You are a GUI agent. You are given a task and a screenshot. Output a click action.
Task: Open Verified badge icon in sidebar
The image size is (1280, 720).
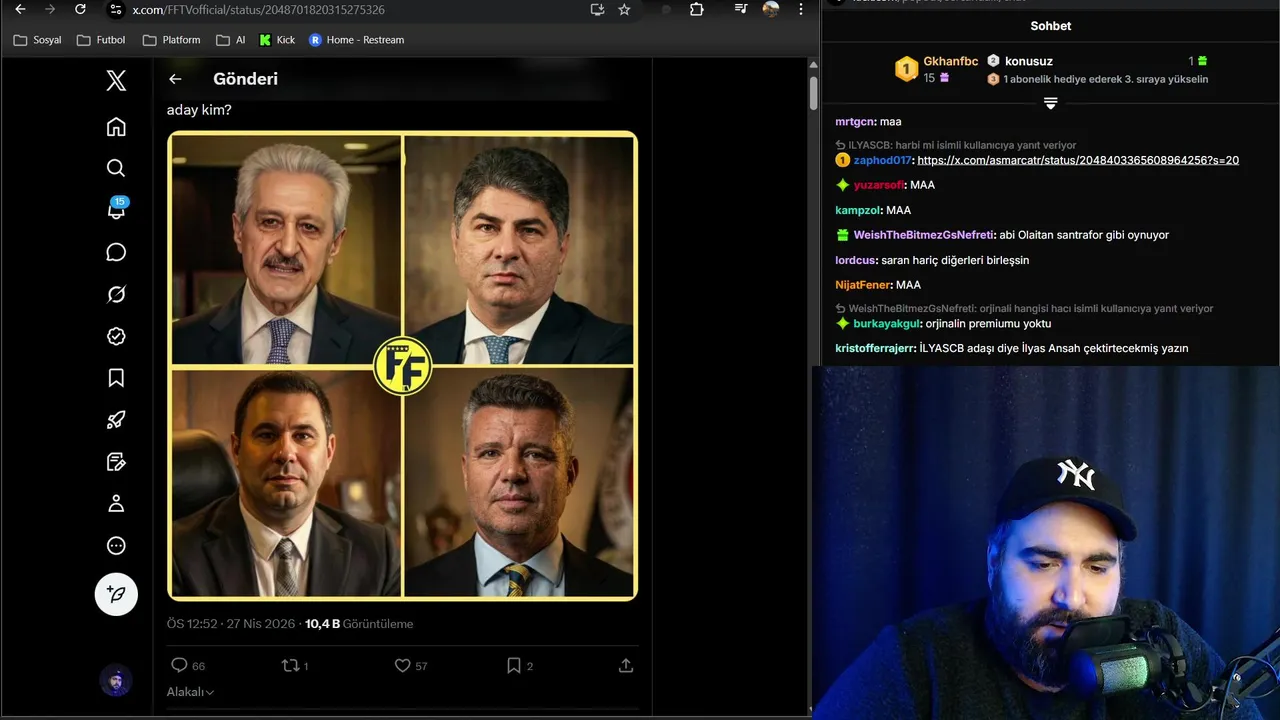[116, 336]
